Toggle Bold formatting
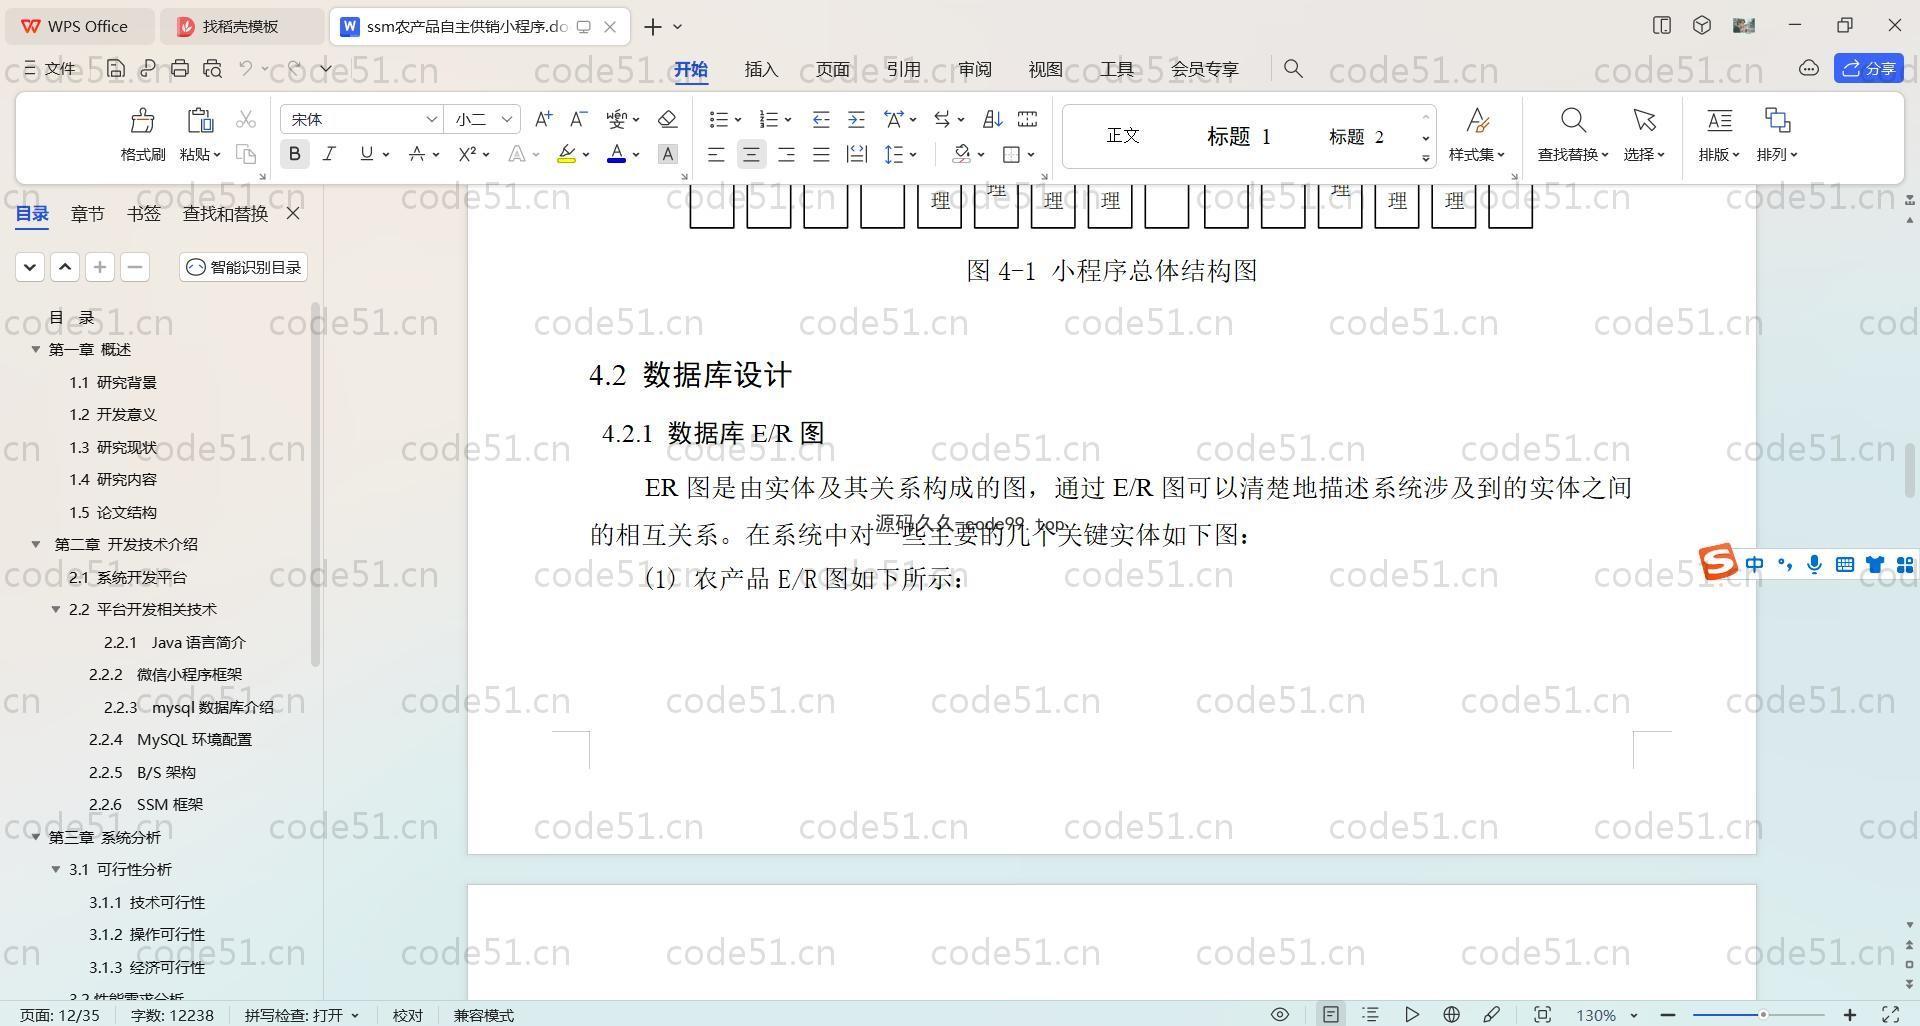Screen dimensions: 1920x1026 pyautogui.click(x=294, y=154)
